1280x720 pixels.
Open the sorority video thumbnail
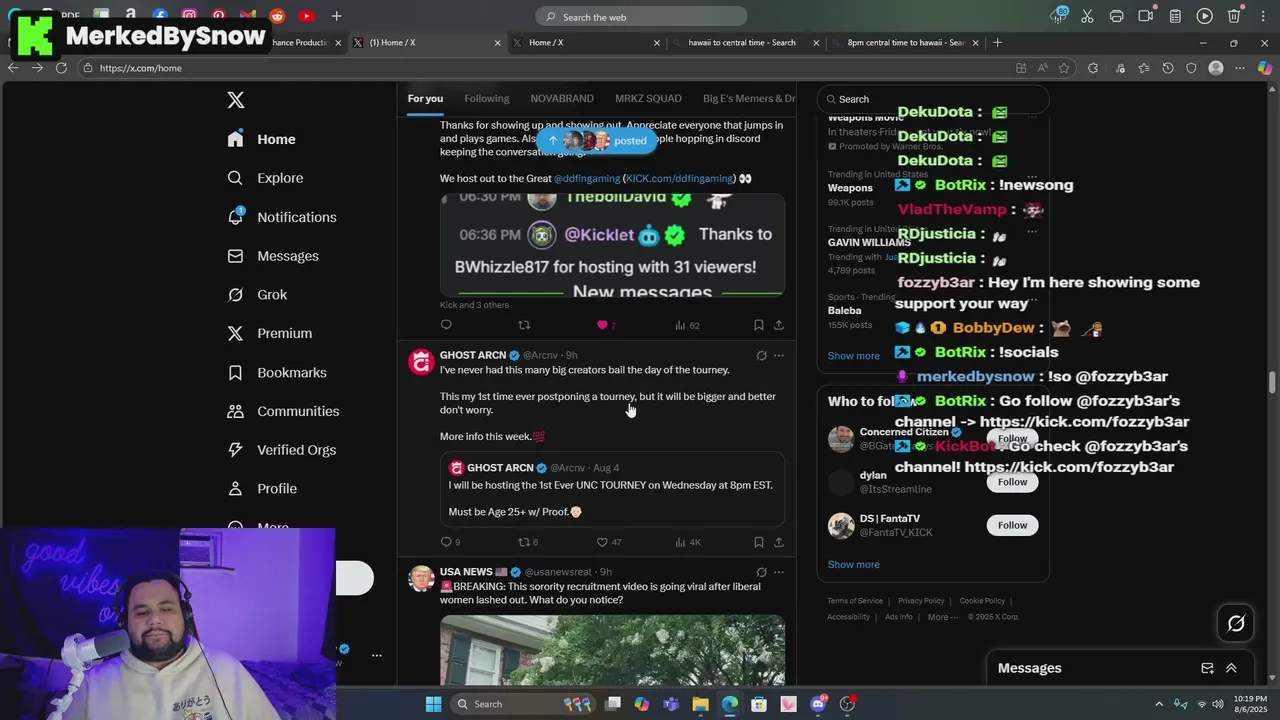pyautogui.click(x=612, y=650)
